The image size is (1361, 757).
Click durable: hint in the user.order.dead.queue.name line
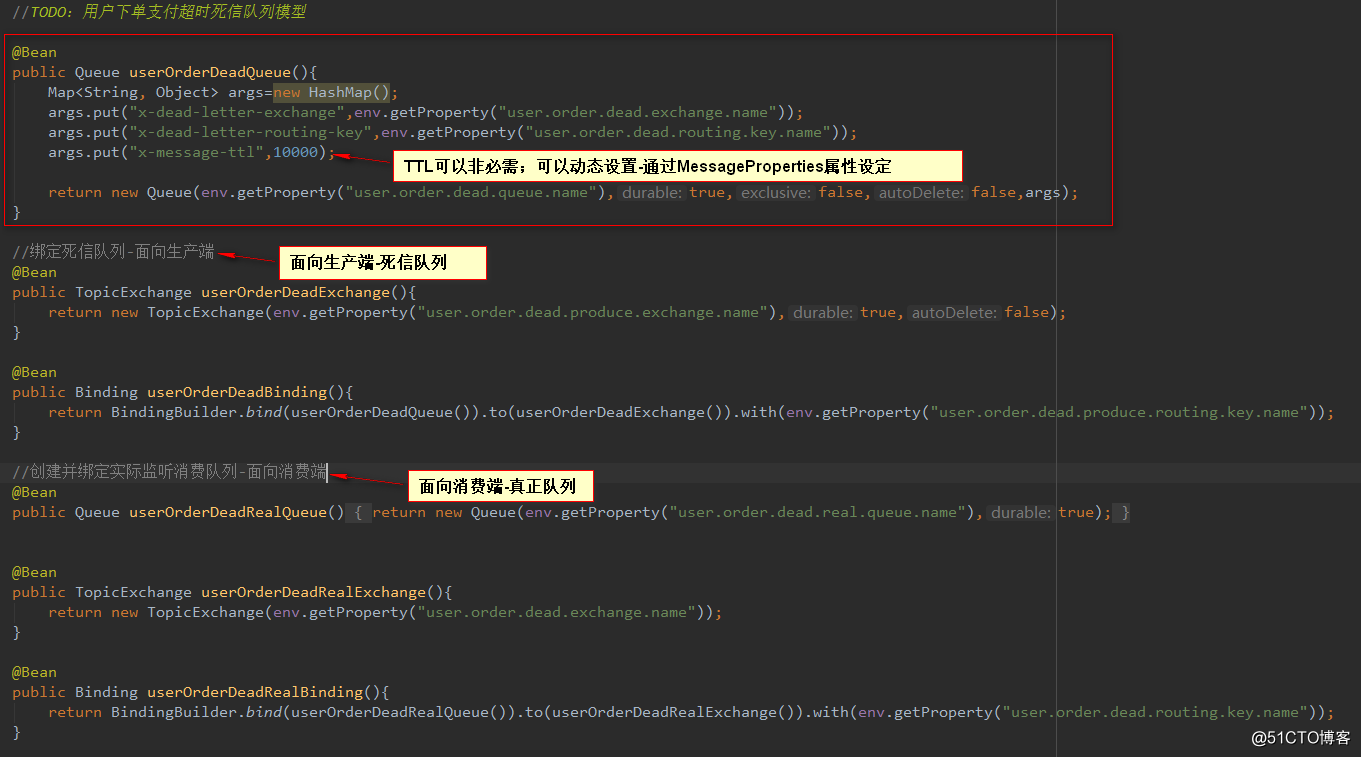[652, 192]
